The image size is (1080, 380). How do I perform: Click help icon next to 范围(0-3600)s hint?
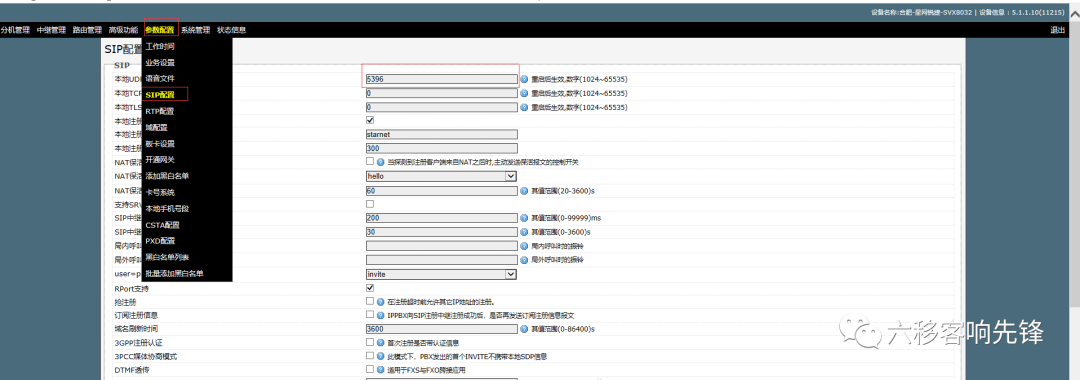click(x=524, y=232)
